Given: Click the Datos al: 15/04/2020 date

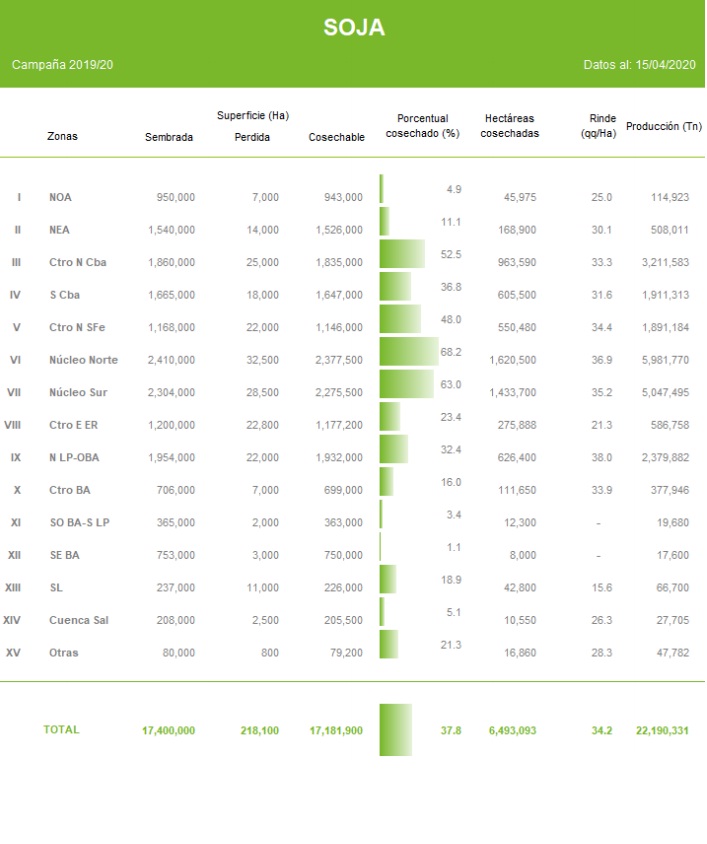Looking at the screenshot, I should (x=639, y=65).
